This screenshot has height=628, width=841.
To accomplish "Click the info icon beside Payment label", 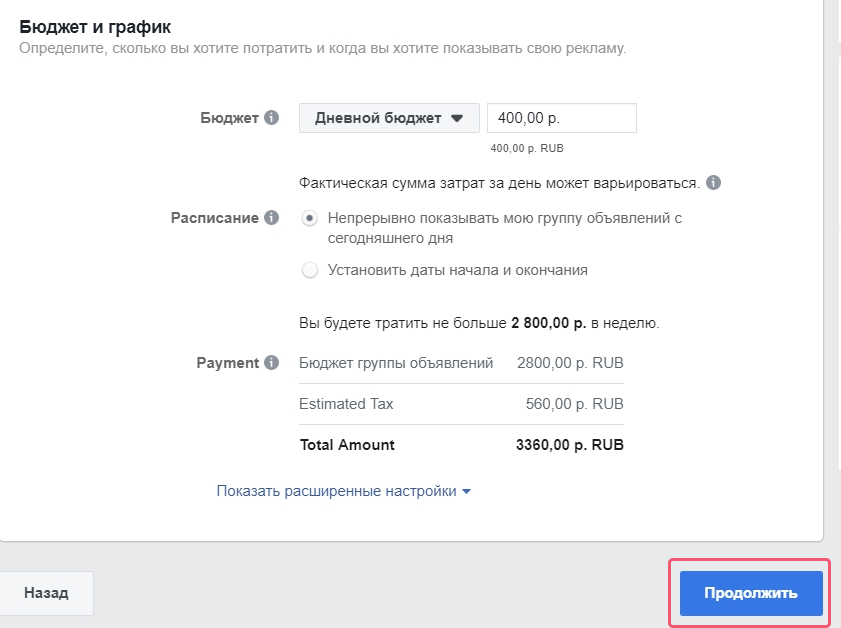I will pyautogui.click(x=272, y=363).
